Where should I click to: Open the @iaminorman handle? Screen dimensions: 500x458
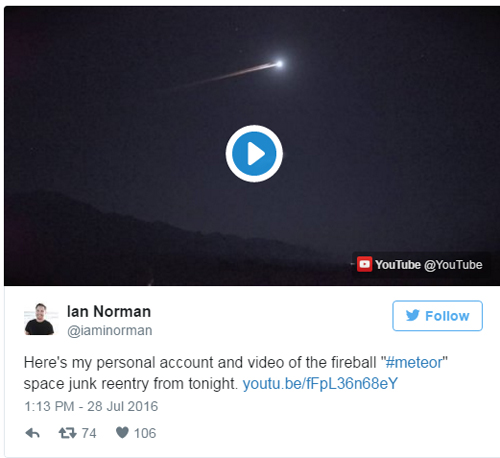(110, 330)
